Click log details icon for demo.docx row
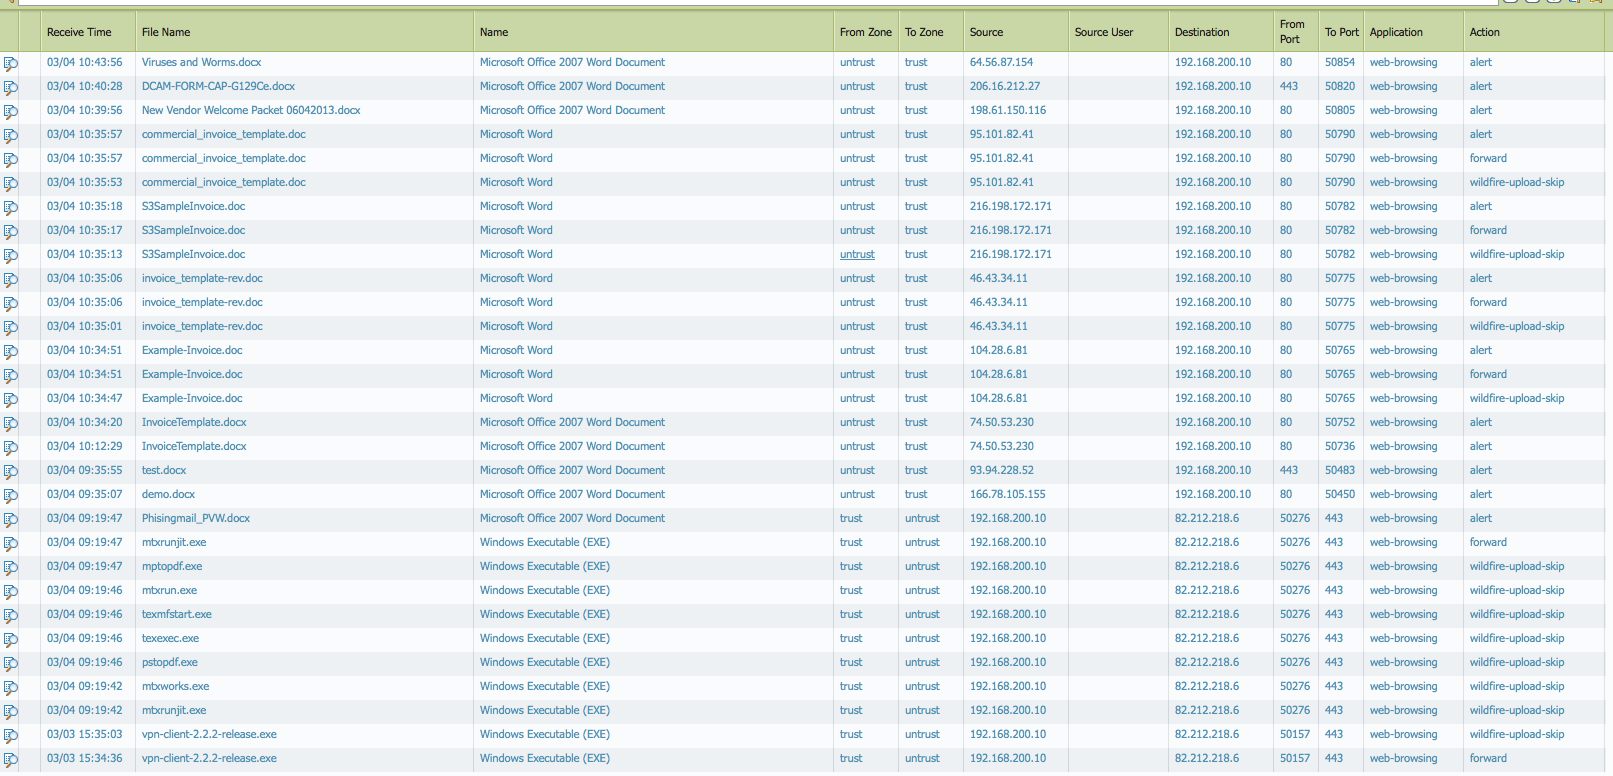This screenshot has height=776, width=1613. click(10, 495)
